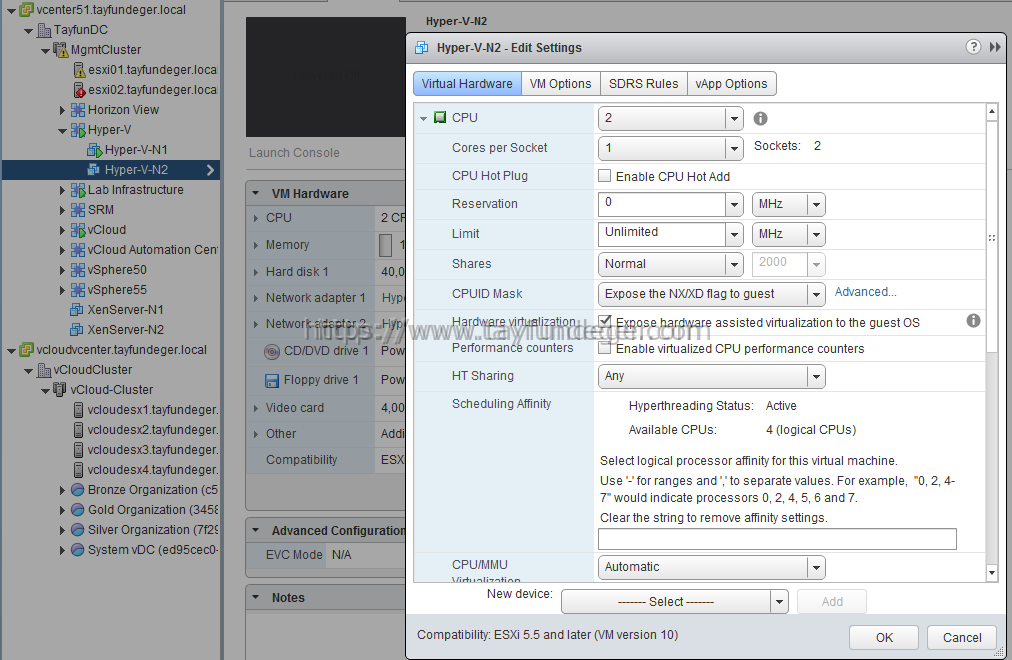Click the vSphere55 vApp icon

point(77,290)
